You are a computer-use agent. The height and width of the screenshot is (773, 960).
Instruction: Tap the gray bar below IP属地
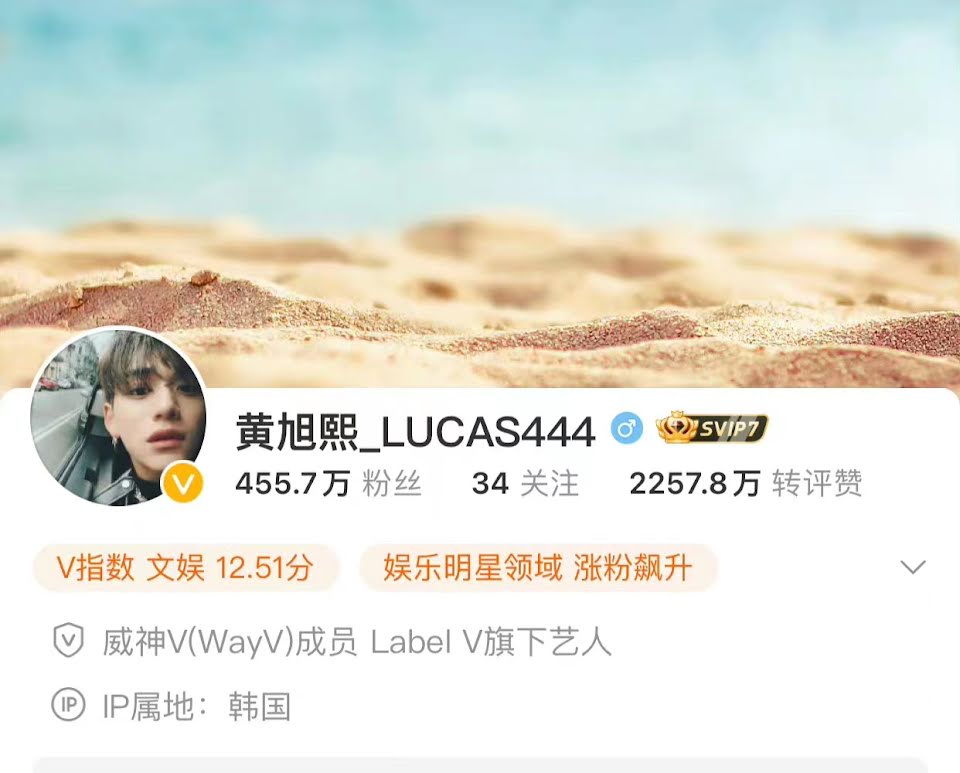pos(480,765)
